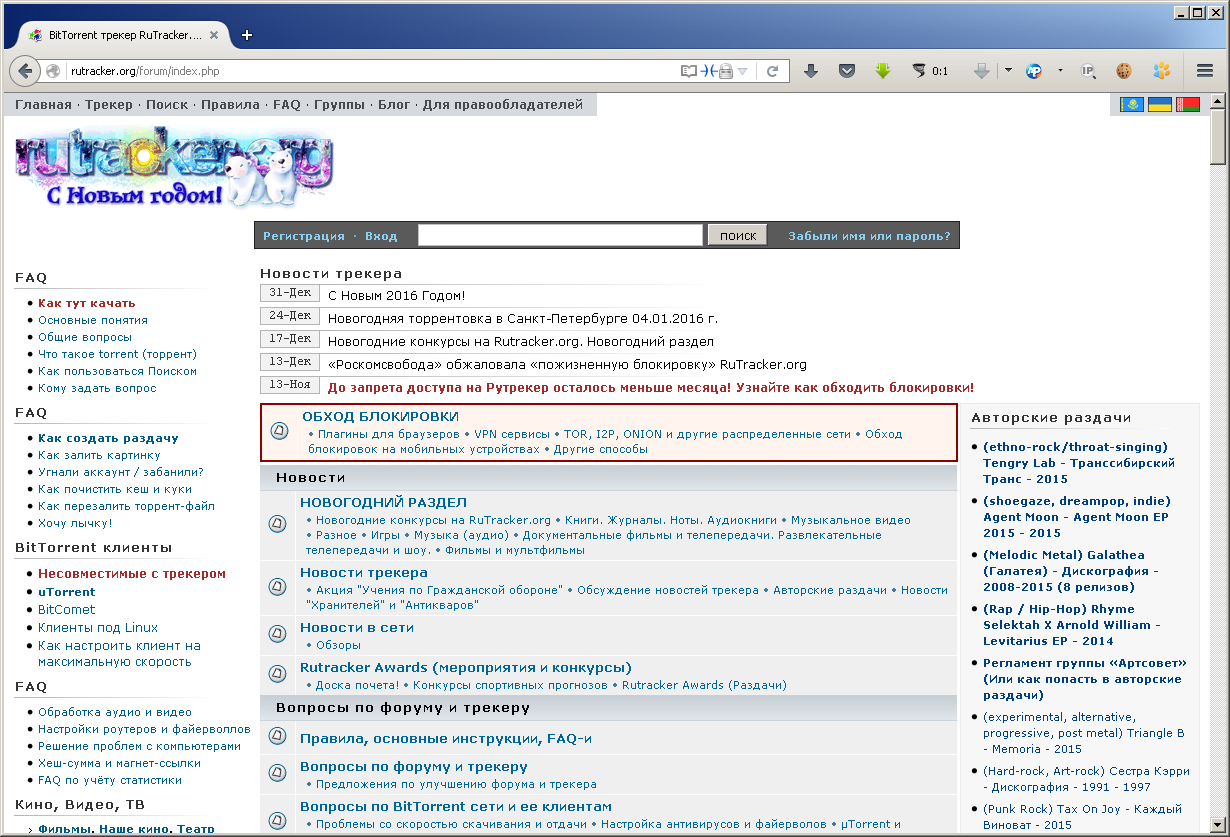Open Как создать раздачу link
Screen dimensions: 1230x837
click(x=108, y=438)
